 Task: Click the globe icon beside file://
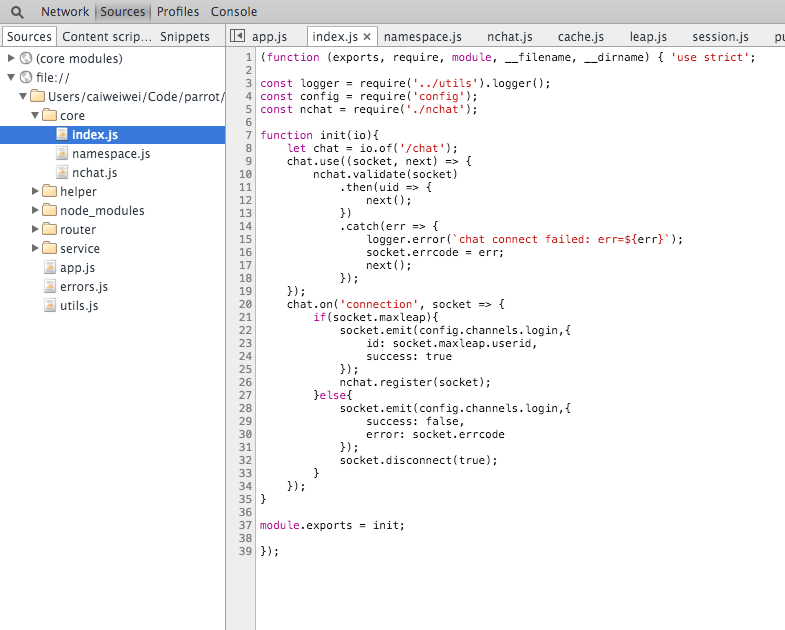click(26, 77)
